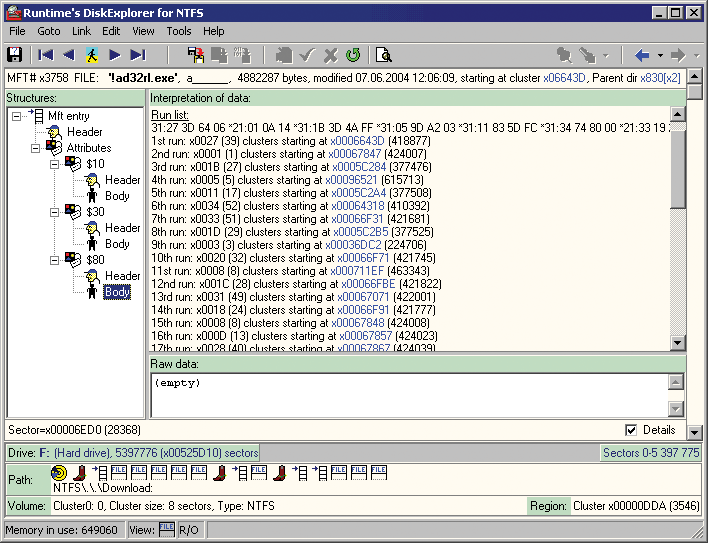
Task: Collapse the $80 attribute node
Action: (x=54, y=260)
